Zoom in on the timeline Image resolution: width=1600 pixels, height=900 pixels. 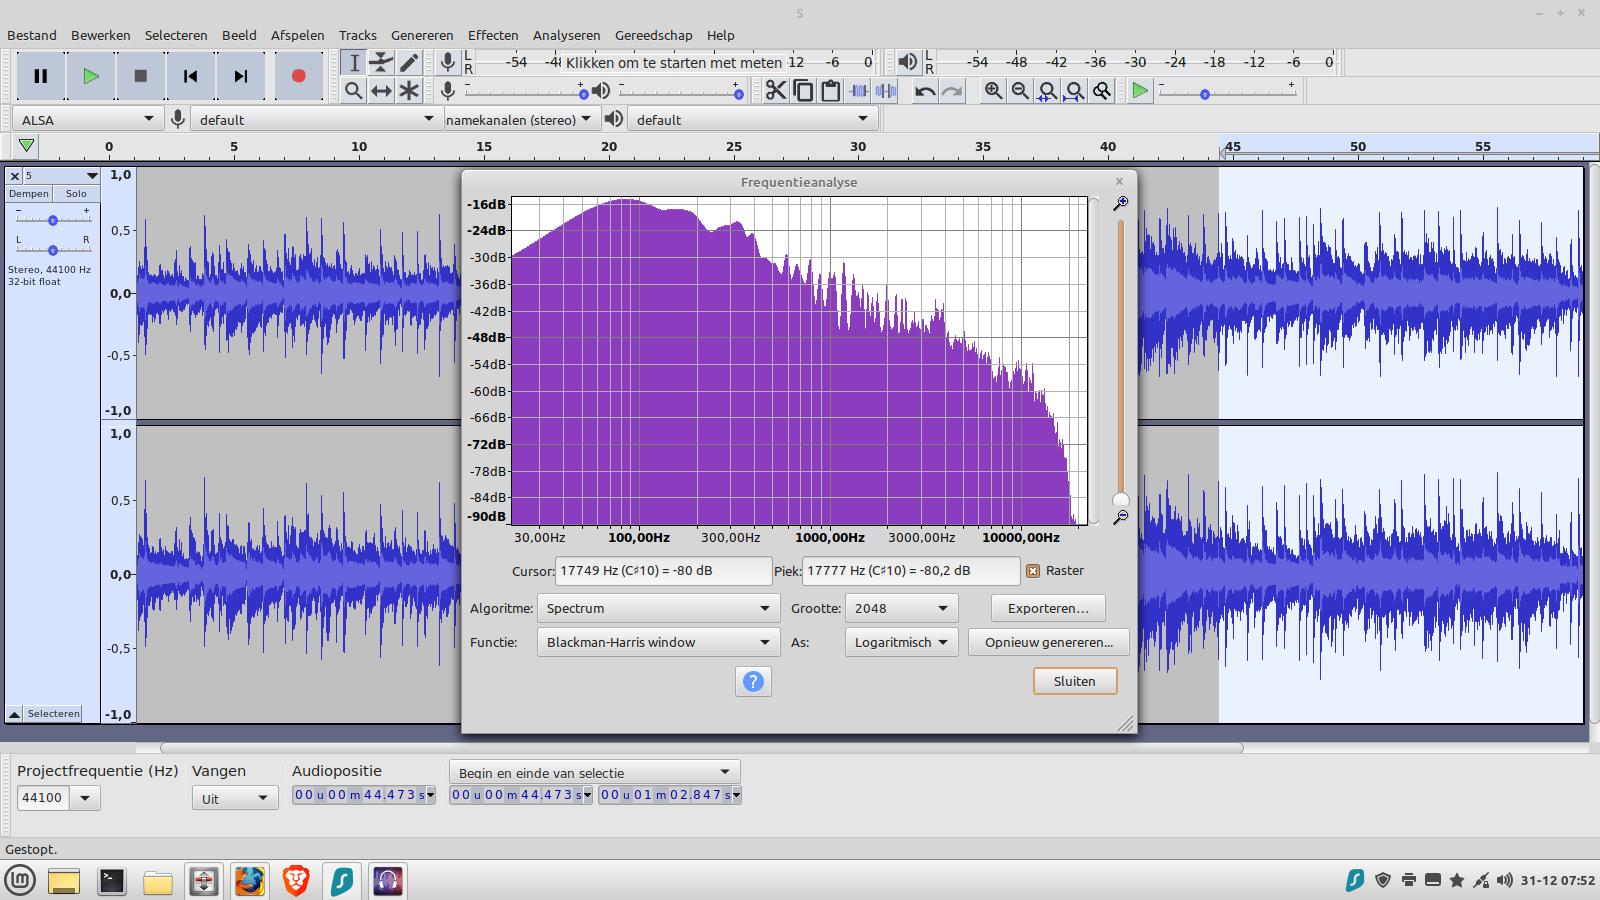(x=993, y=91)
